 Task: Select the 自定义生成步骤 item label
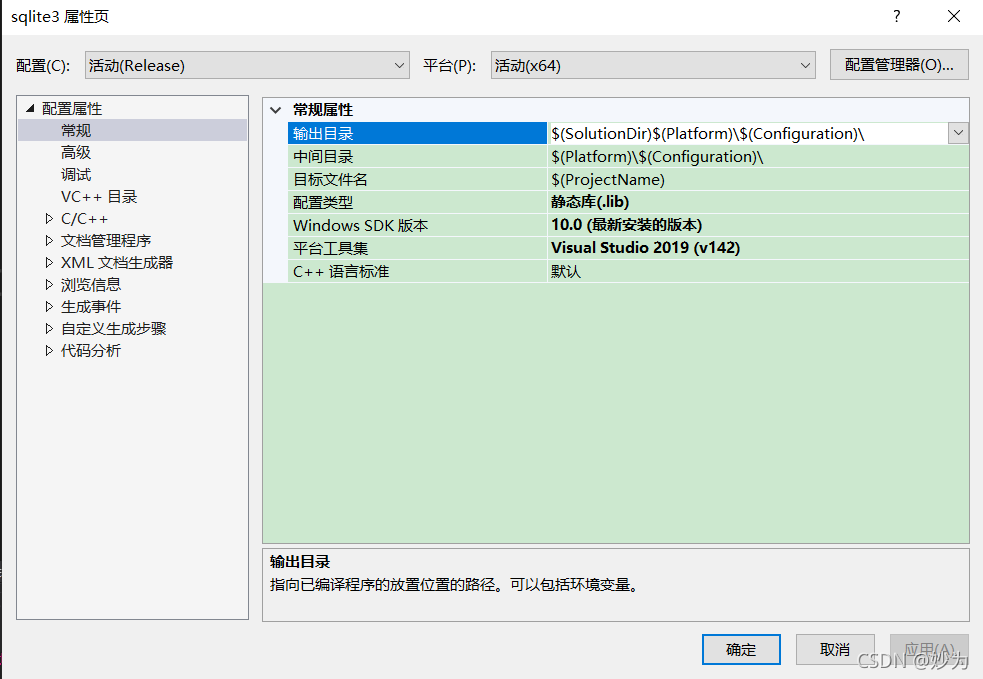tap(113, 329)
